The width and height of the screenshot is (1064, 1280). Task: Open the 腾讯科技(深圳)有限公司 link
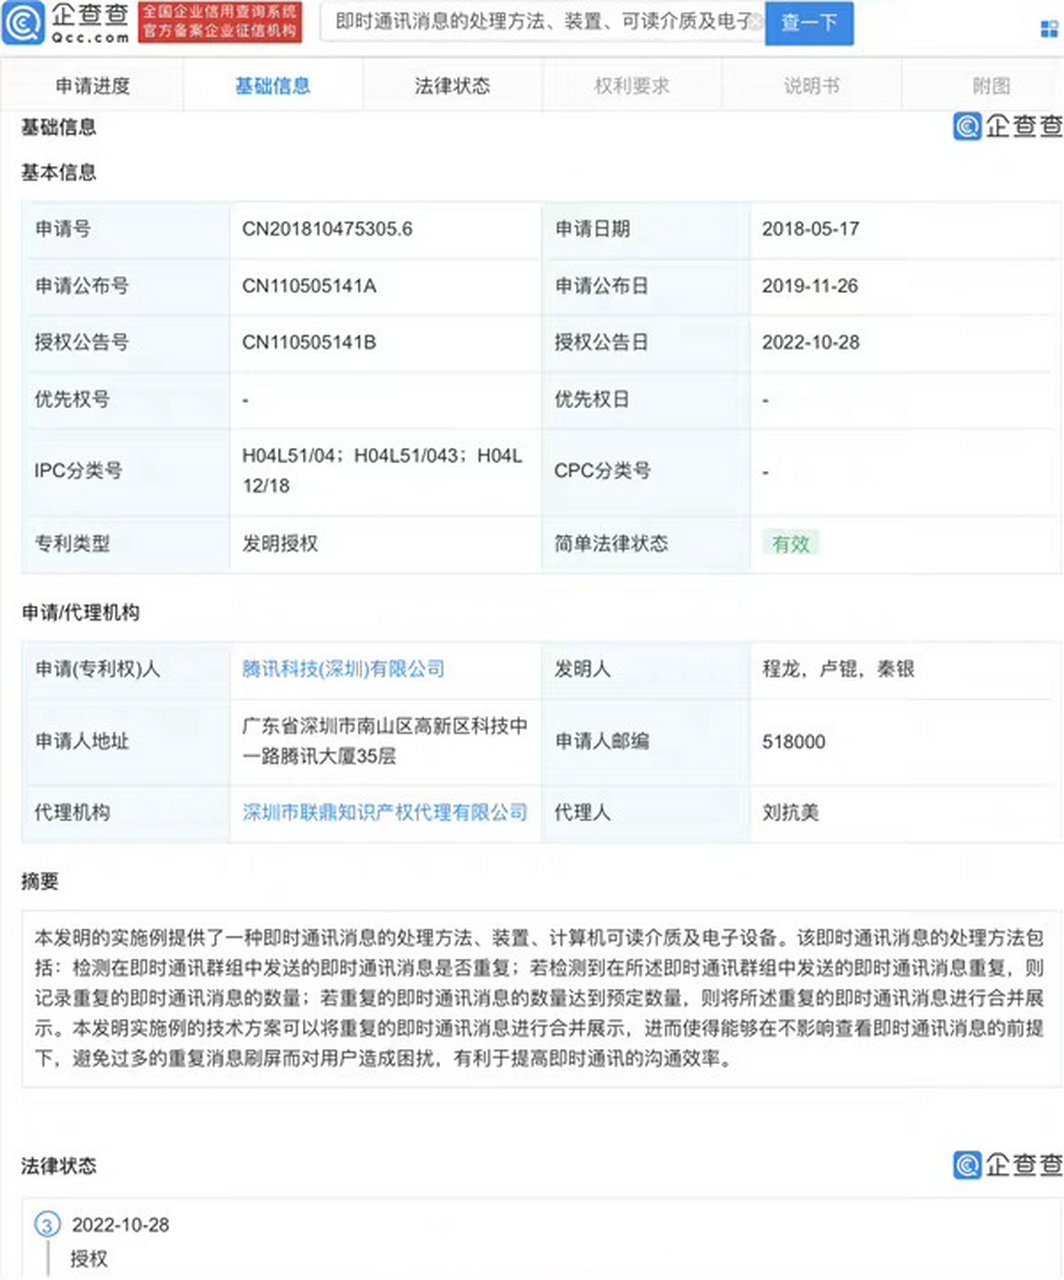click(x=343, y=669)
